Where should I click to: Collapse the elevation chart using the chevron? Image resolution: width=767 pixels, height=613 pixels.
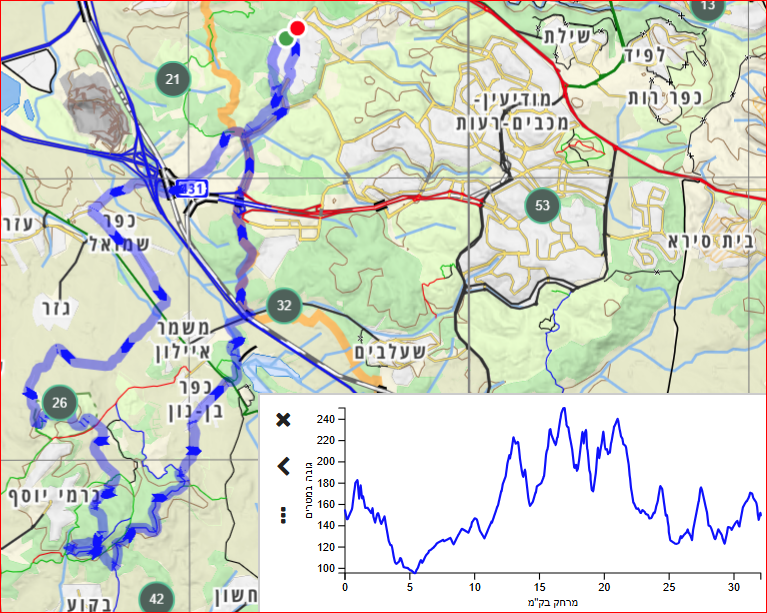[283, 466]
